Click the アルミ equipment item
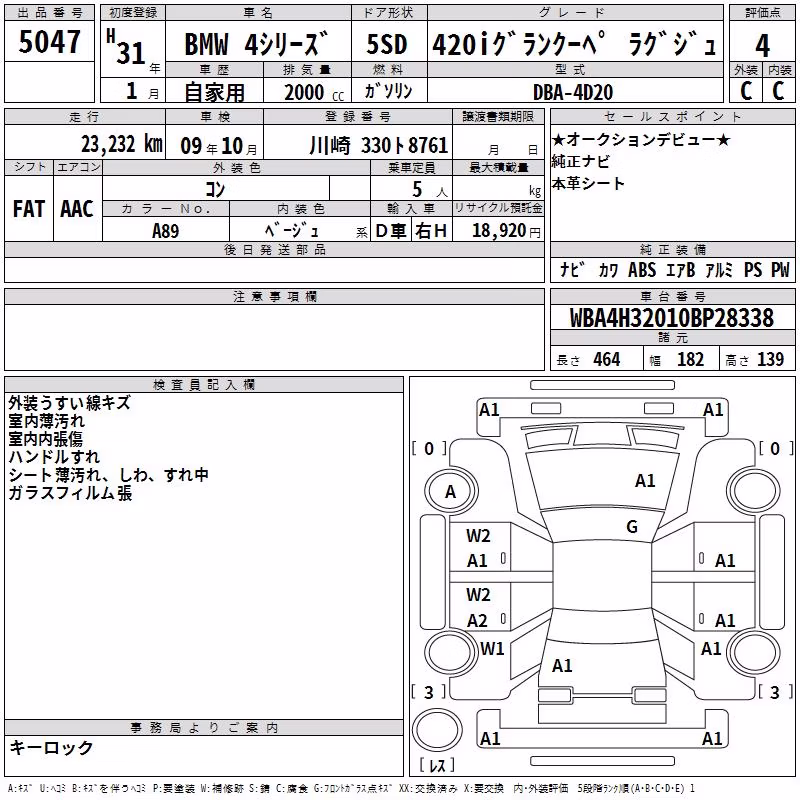The image size is (800, 800). coord(719,270)
